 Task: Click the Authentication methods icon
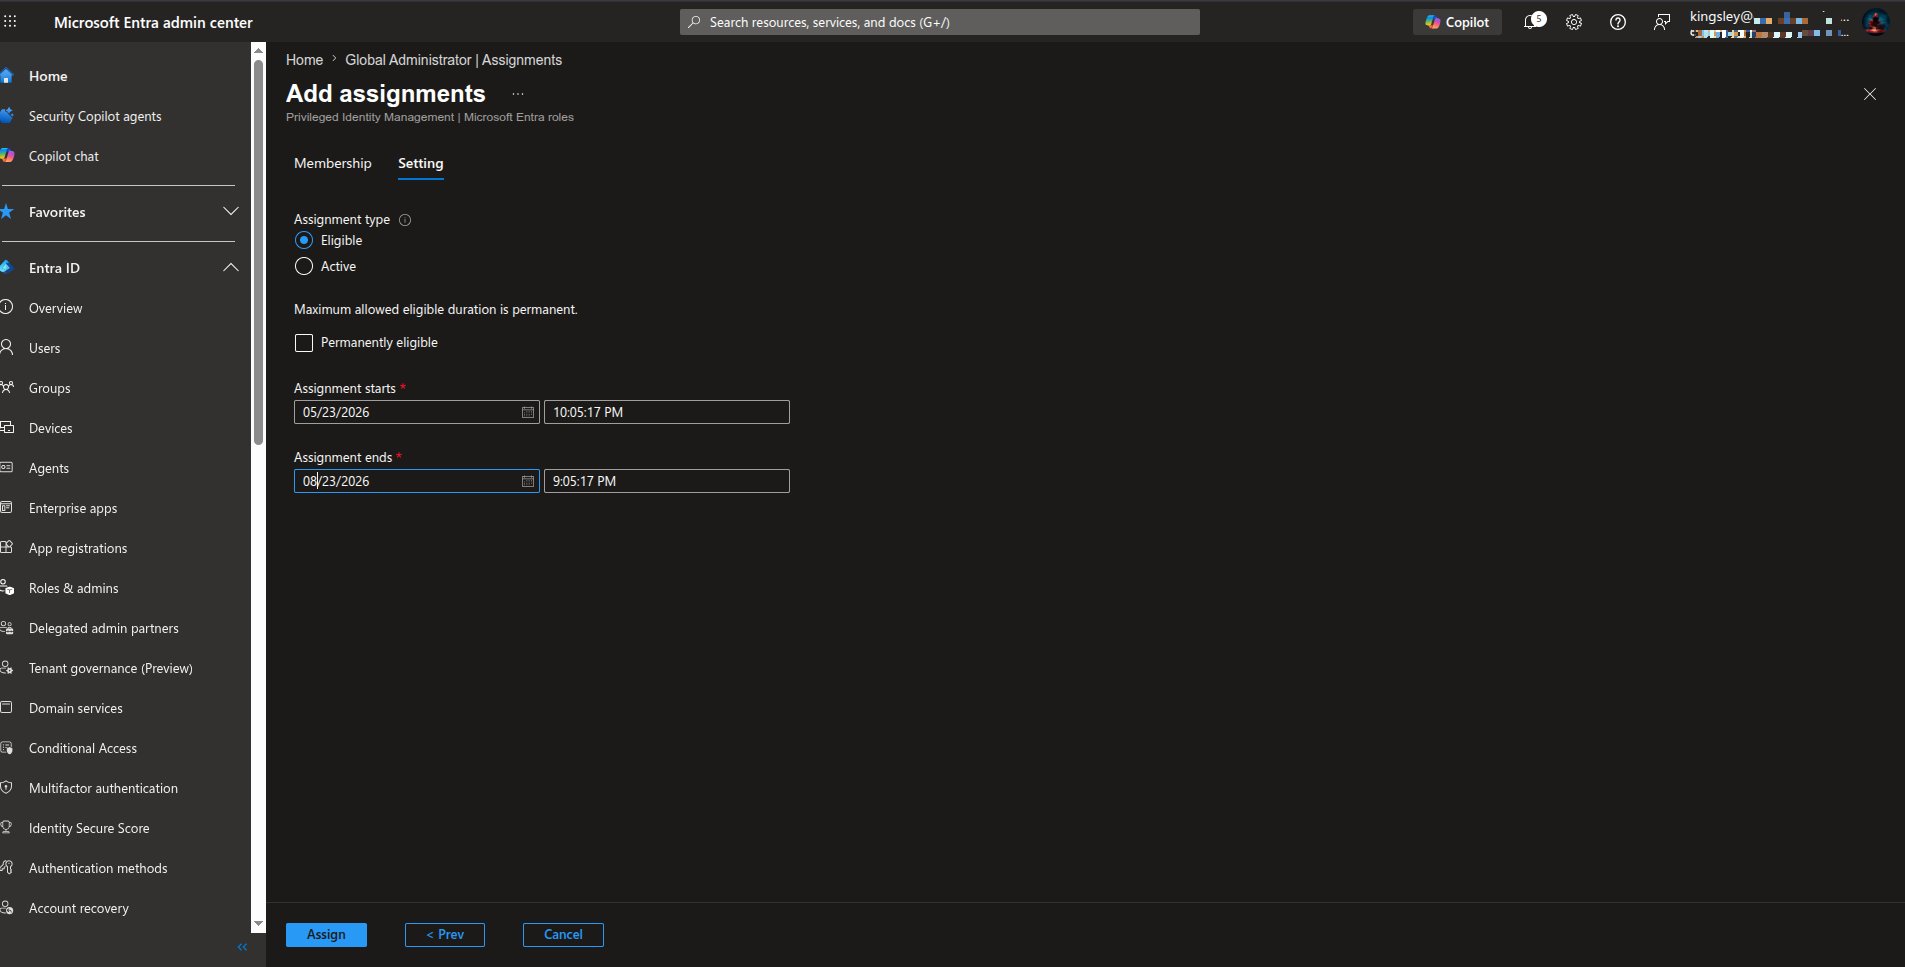pyautogui.click(x=6, y=868)
